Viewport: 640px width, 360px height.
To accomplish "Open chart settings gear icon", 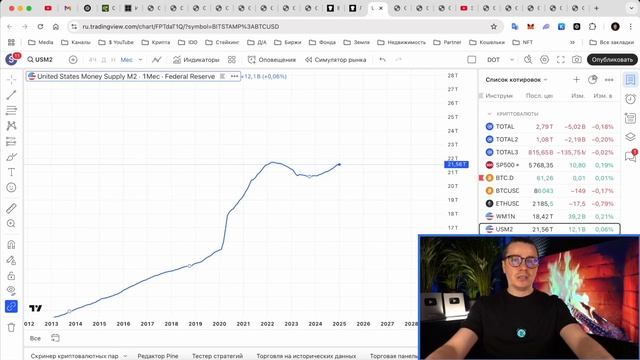I will 544,60.
